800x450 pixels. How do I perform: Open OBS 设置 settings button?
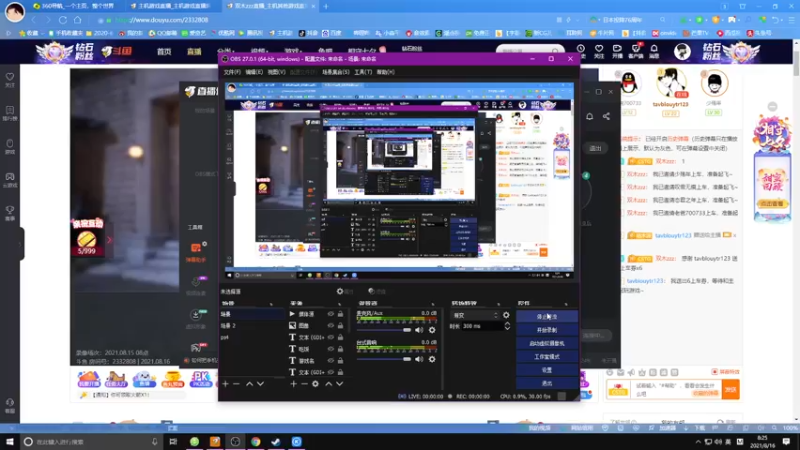(x=547, y=370)
